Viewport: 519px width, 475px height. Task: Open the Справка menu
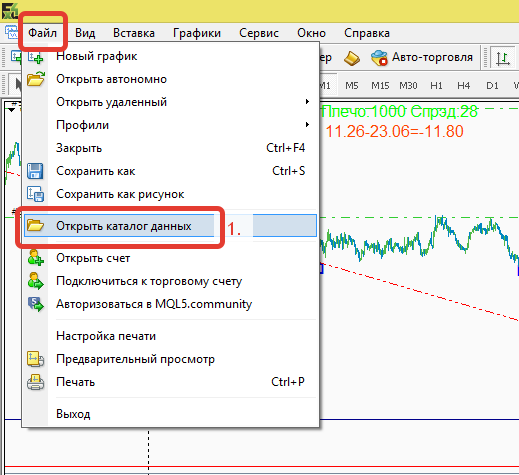pyautogui.click(x=367, y=33)
